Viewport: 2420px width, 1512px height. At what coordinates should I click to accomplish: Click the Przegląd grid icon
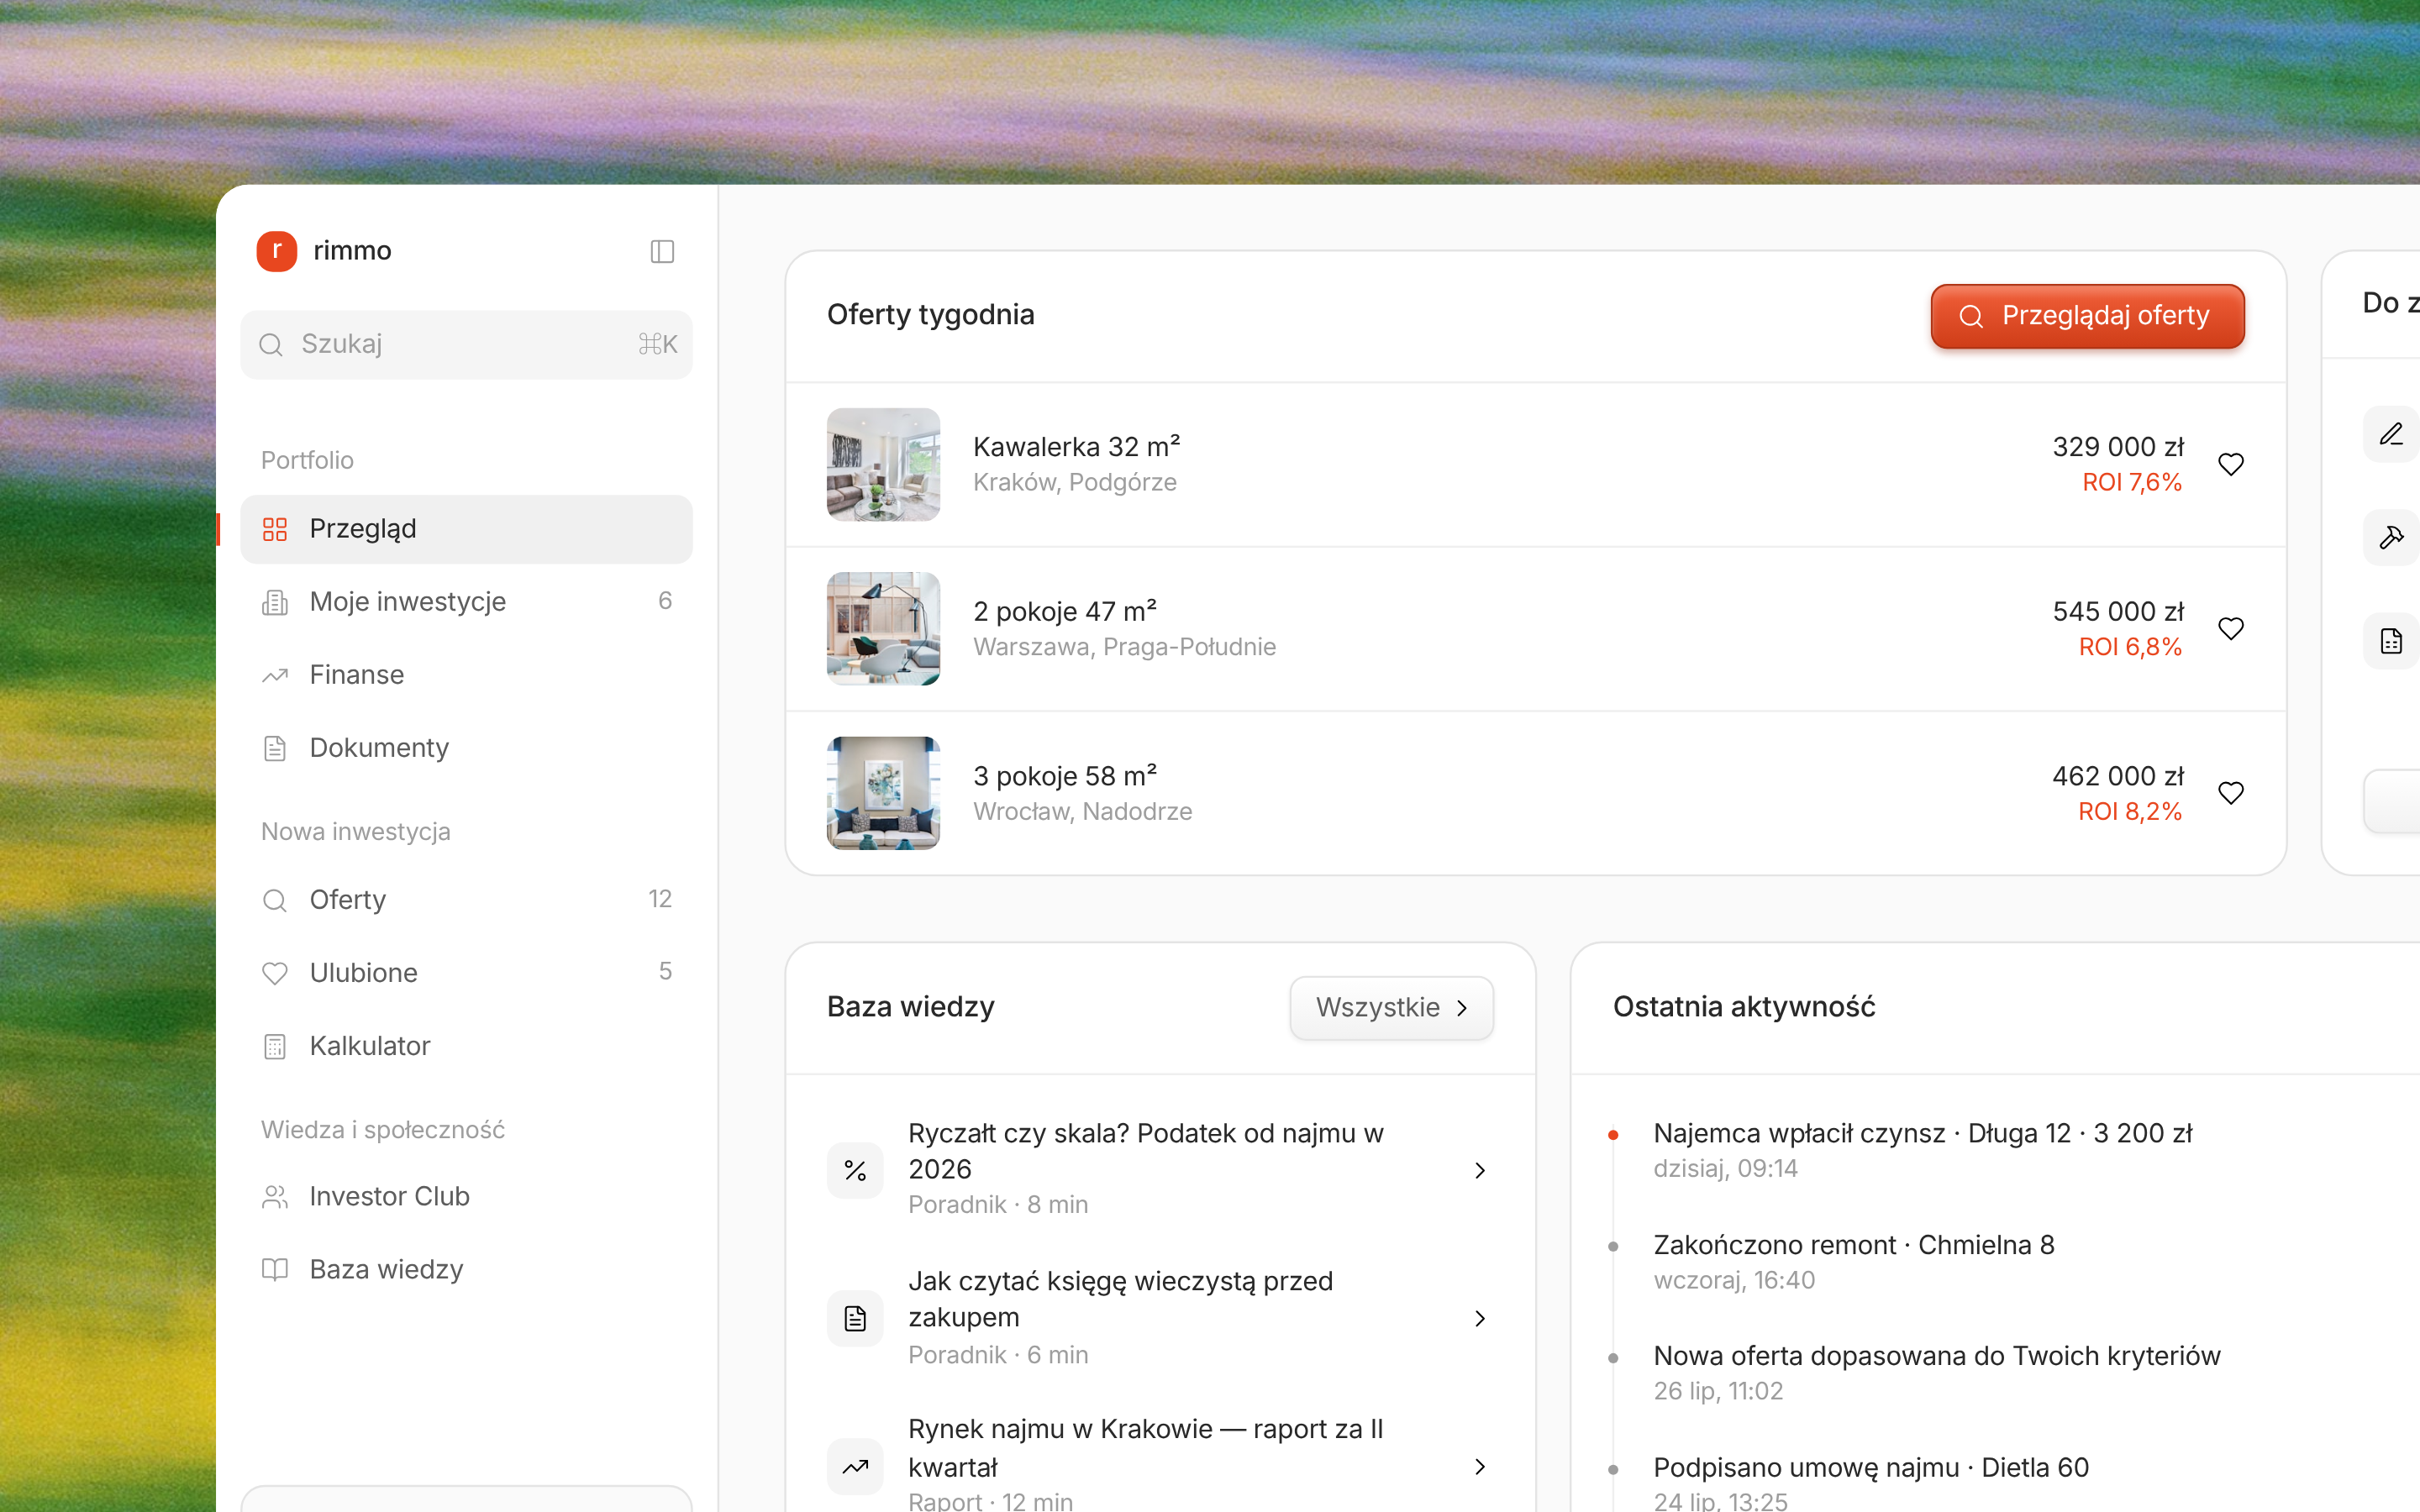pos(275,529)
